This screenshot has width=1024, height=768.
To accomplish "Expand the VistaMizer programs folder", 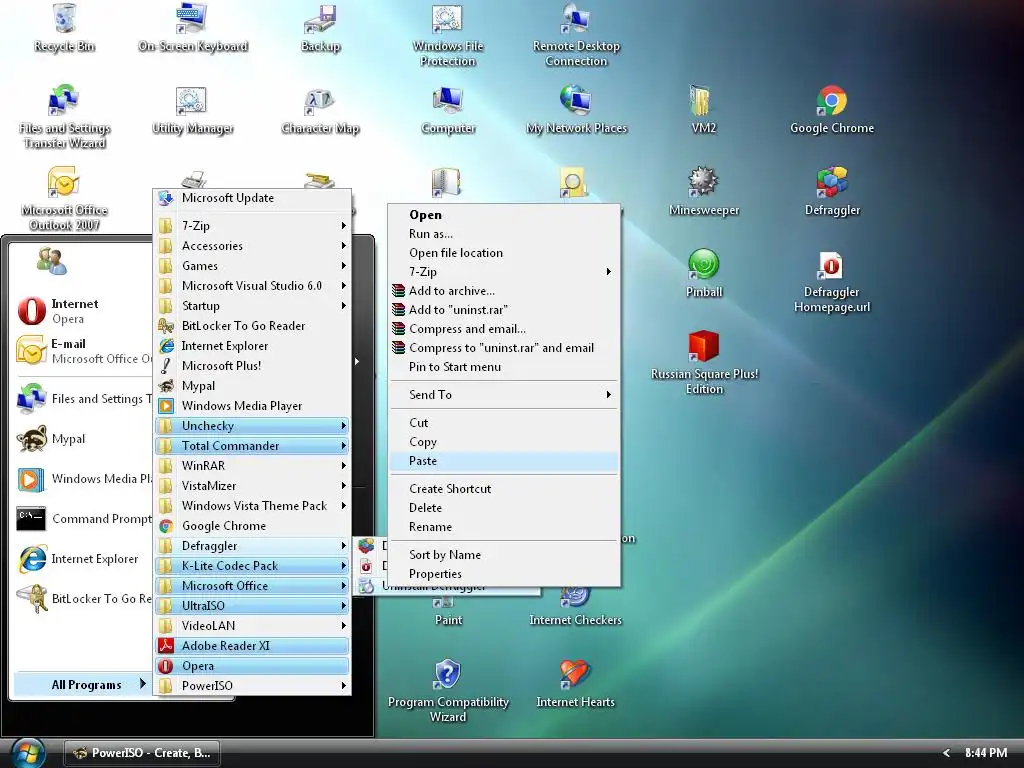I will 252,486.
